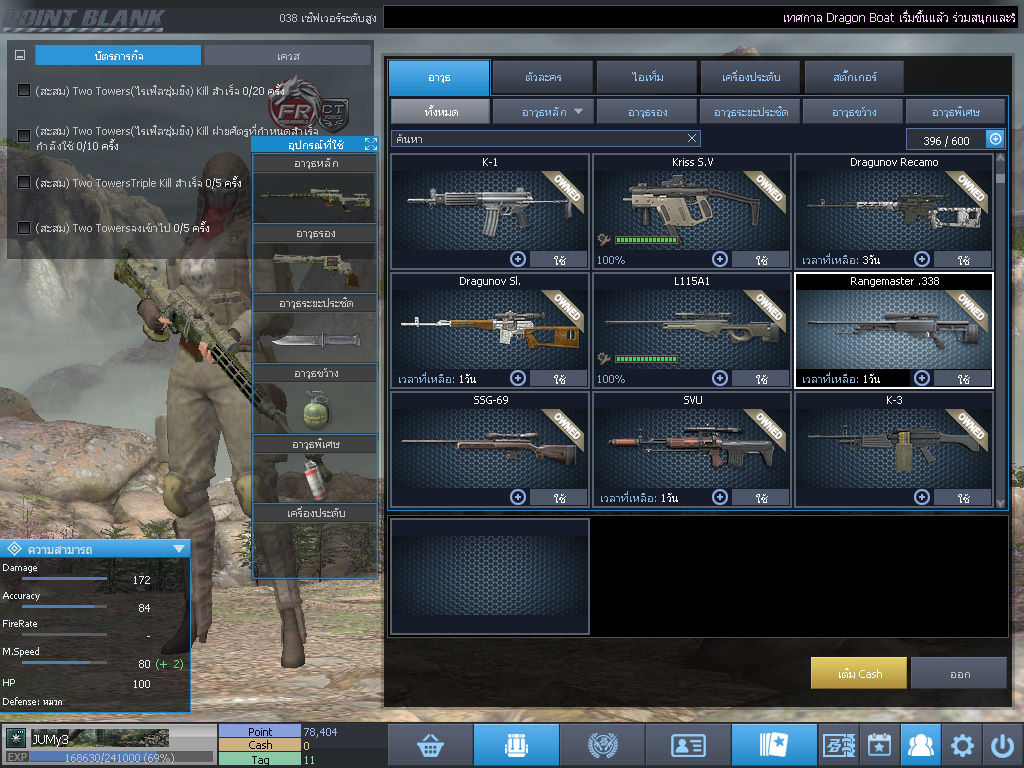Viewport: 1024px width, 768px height.
Task: Click the plus icon on SVU card
Action: point(720,497)
